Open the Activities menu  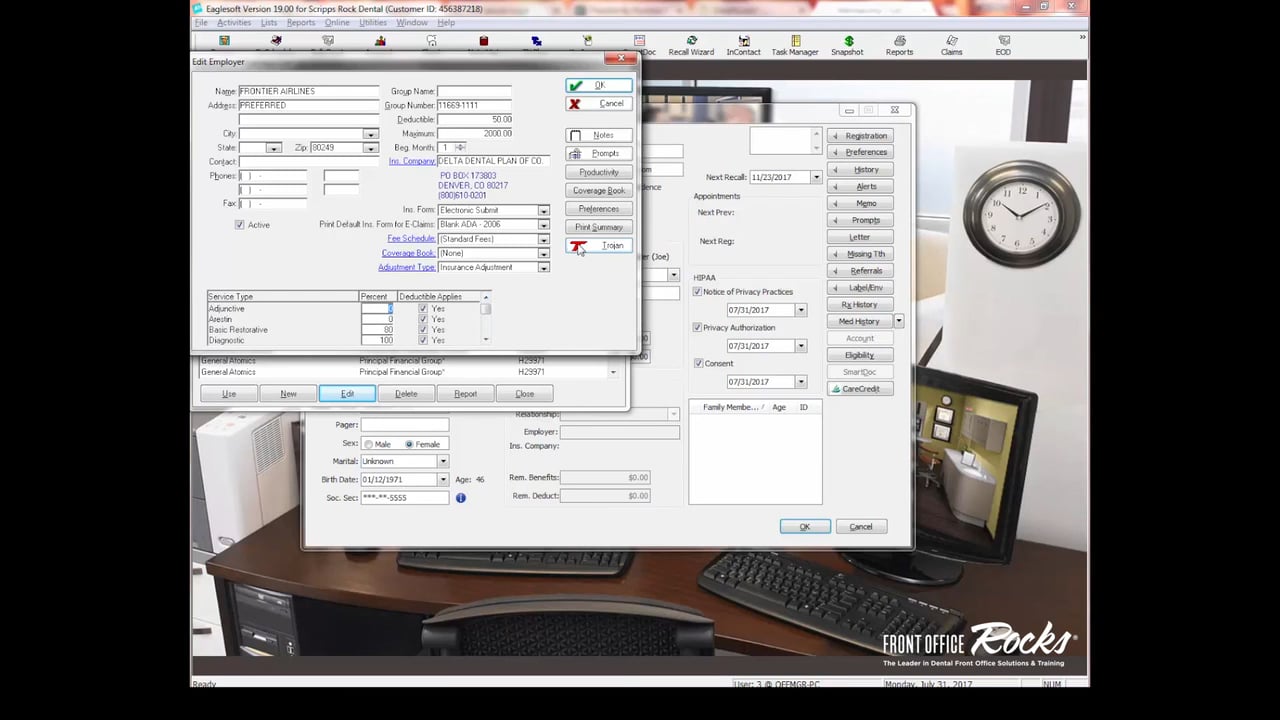pos(234,23)
